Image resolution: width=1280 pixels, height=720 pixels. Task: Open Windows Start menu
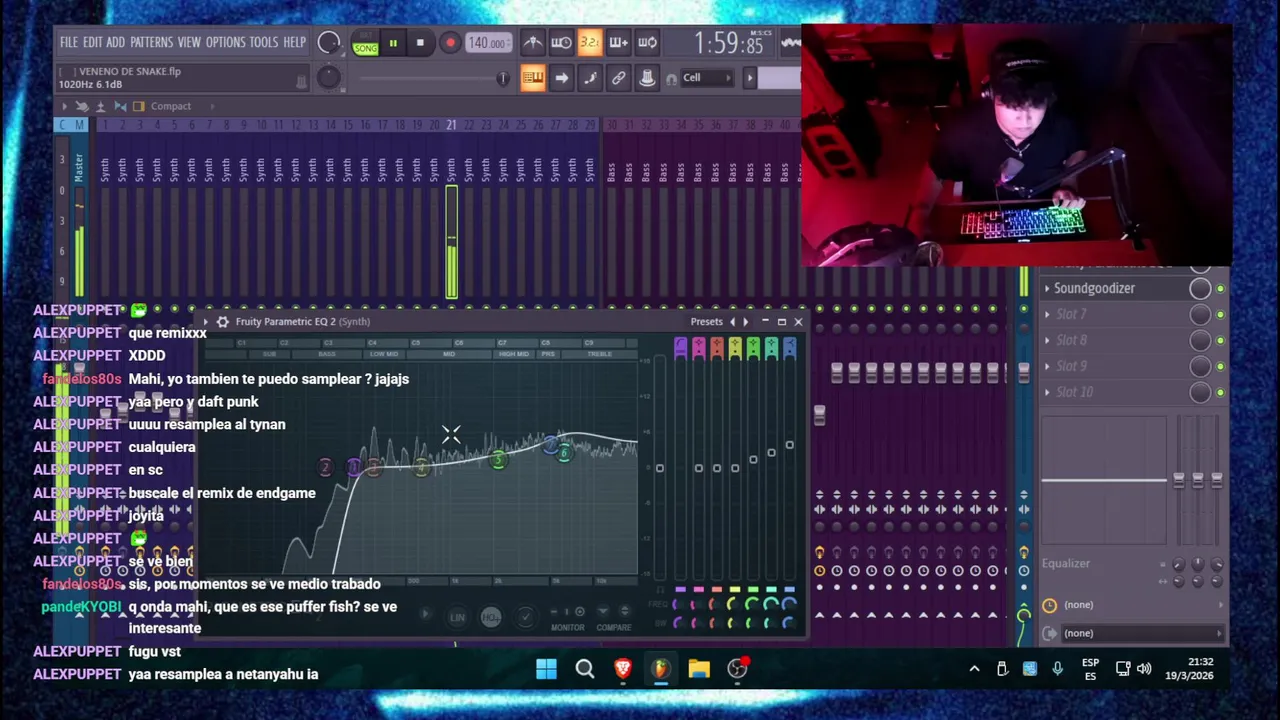tap(546, 669)
